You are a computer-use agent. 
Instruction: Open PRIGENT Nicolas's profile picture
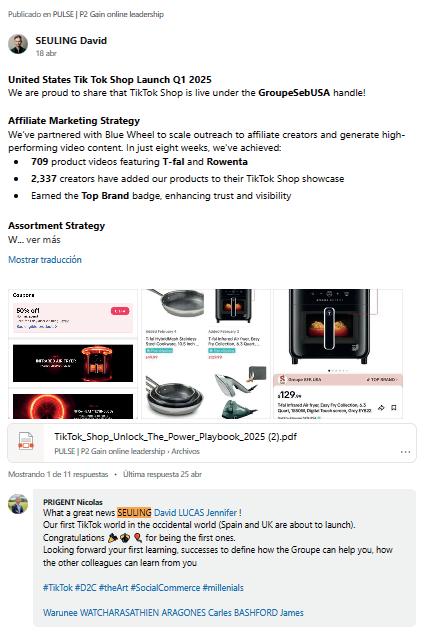tap(18, 504)
